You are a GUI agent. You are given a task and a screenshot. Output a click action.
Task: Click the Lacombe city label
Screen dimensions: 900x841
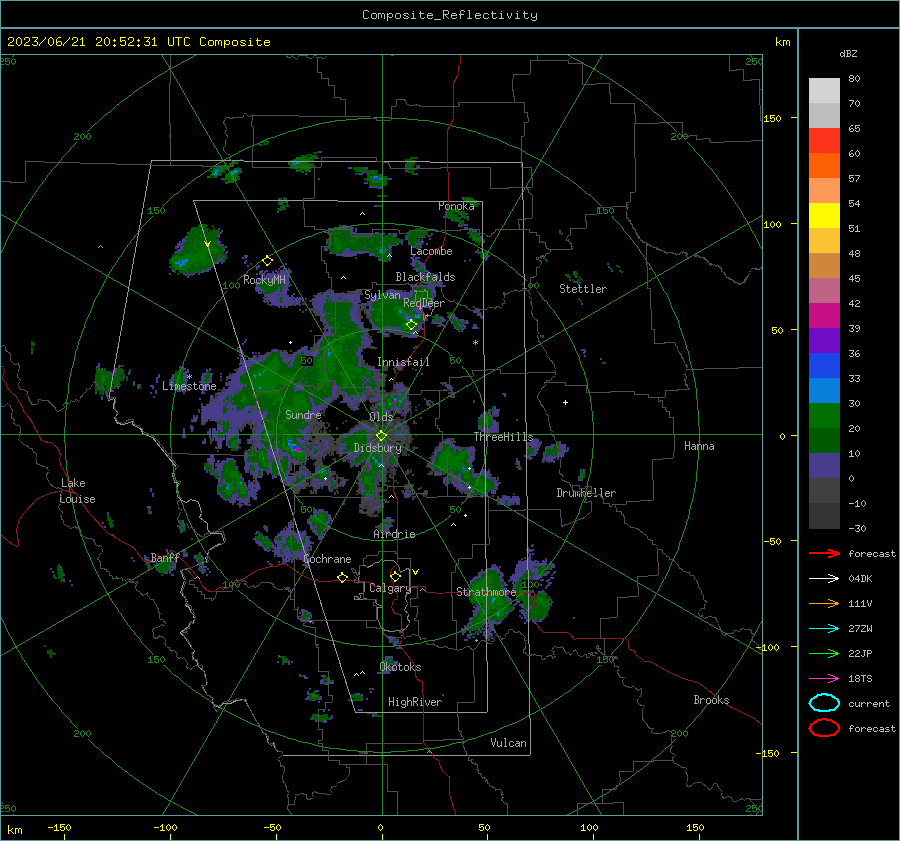point(431,251)
